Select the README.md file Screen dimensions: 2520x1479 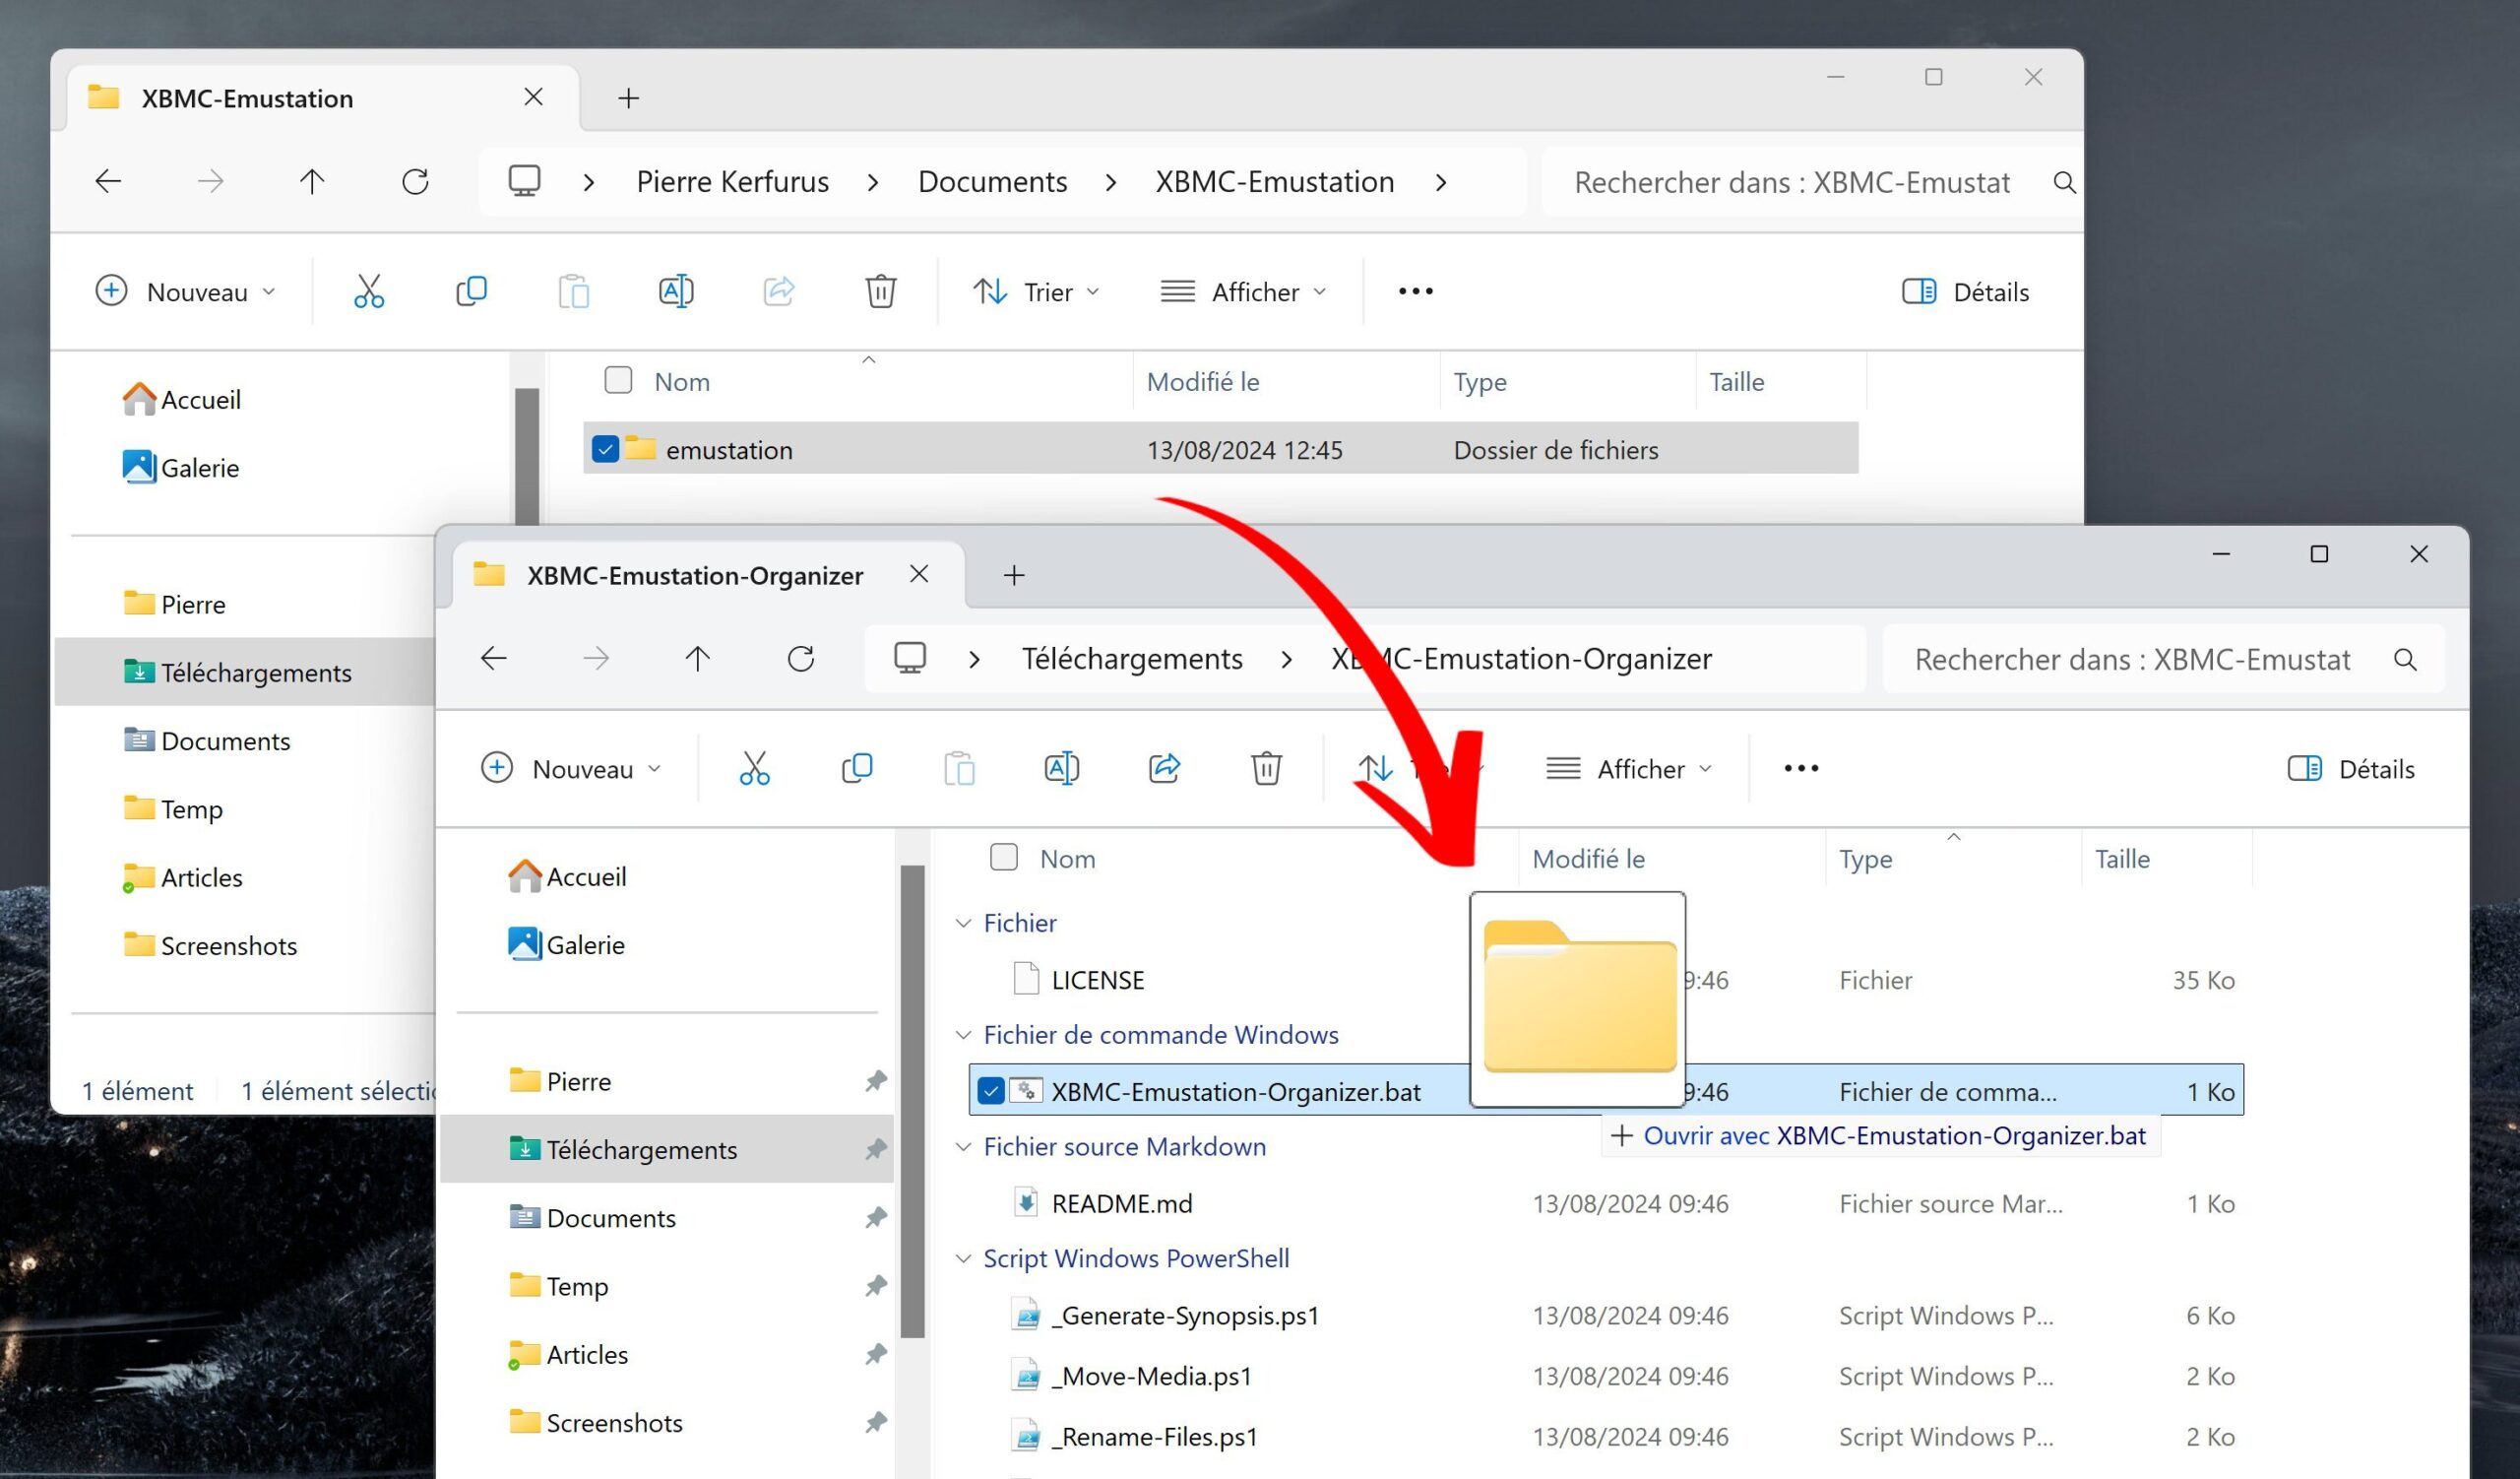pos(1122,1203)
